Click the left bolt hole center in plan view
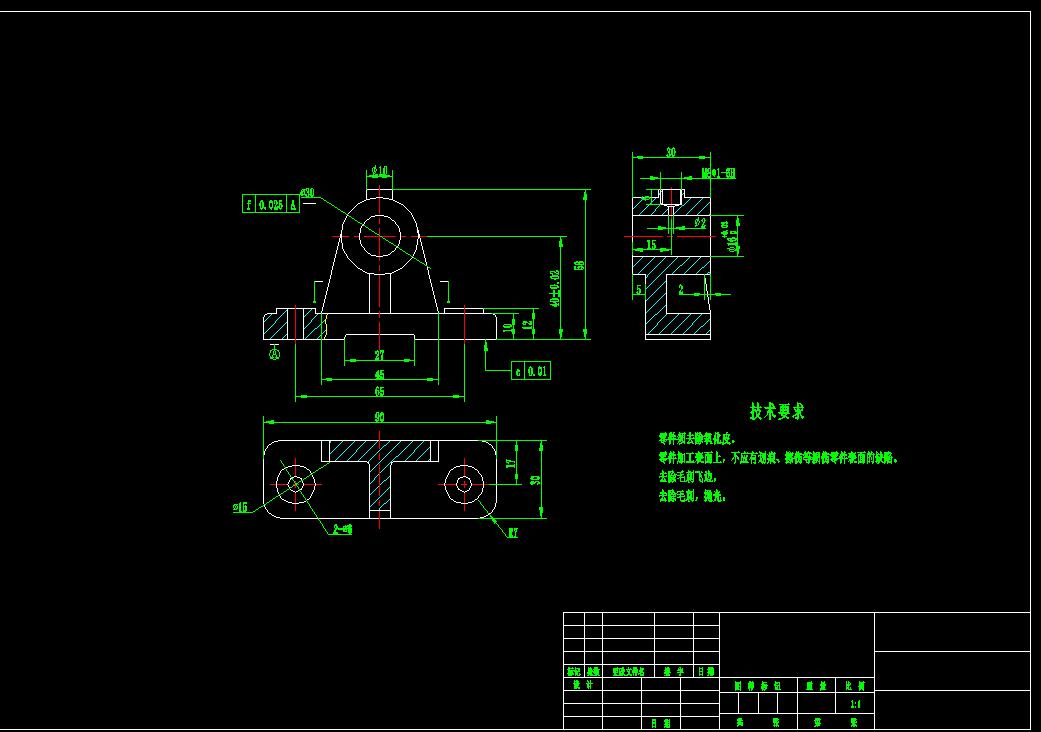Image resolution: width=1041 pixels, height=732 pixels. (295, 484)
